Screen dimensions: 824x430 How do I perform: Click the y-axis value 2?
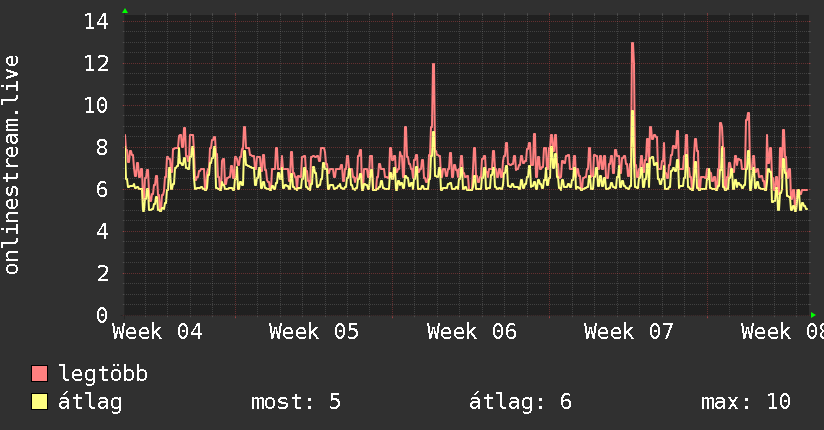tap(102, 273)
